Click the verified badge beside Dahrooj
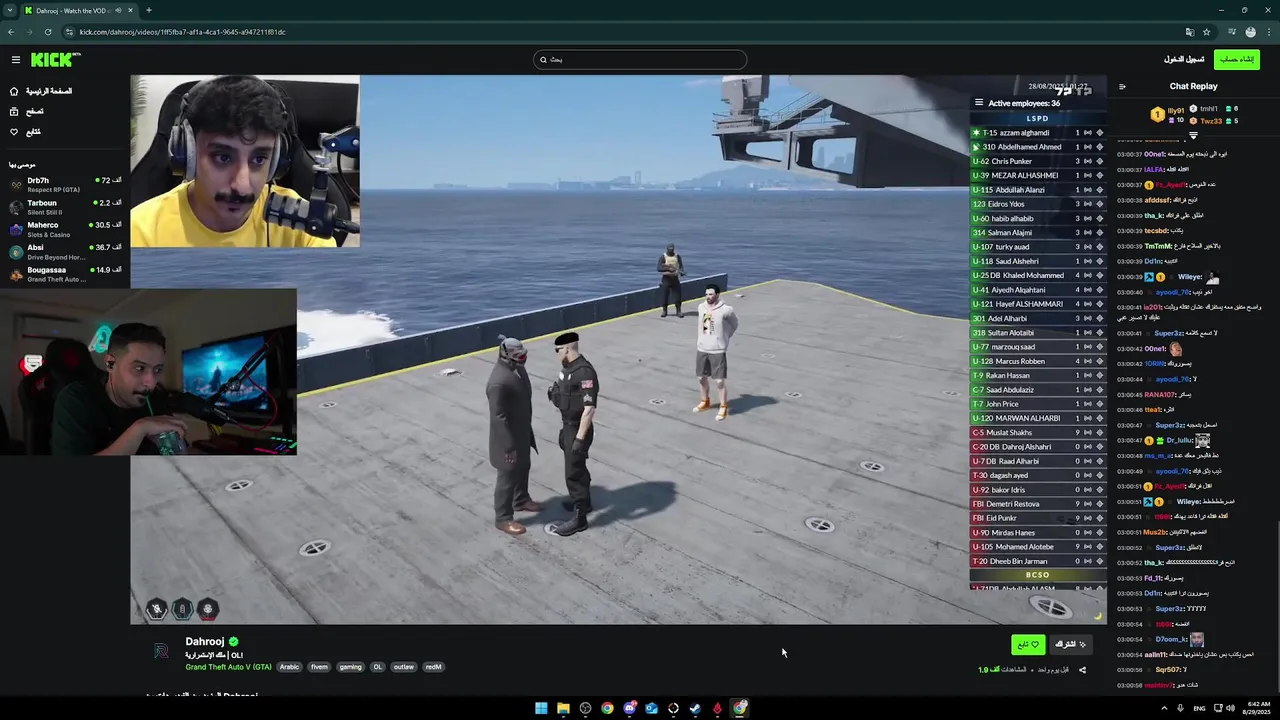 tap(233, 642)
